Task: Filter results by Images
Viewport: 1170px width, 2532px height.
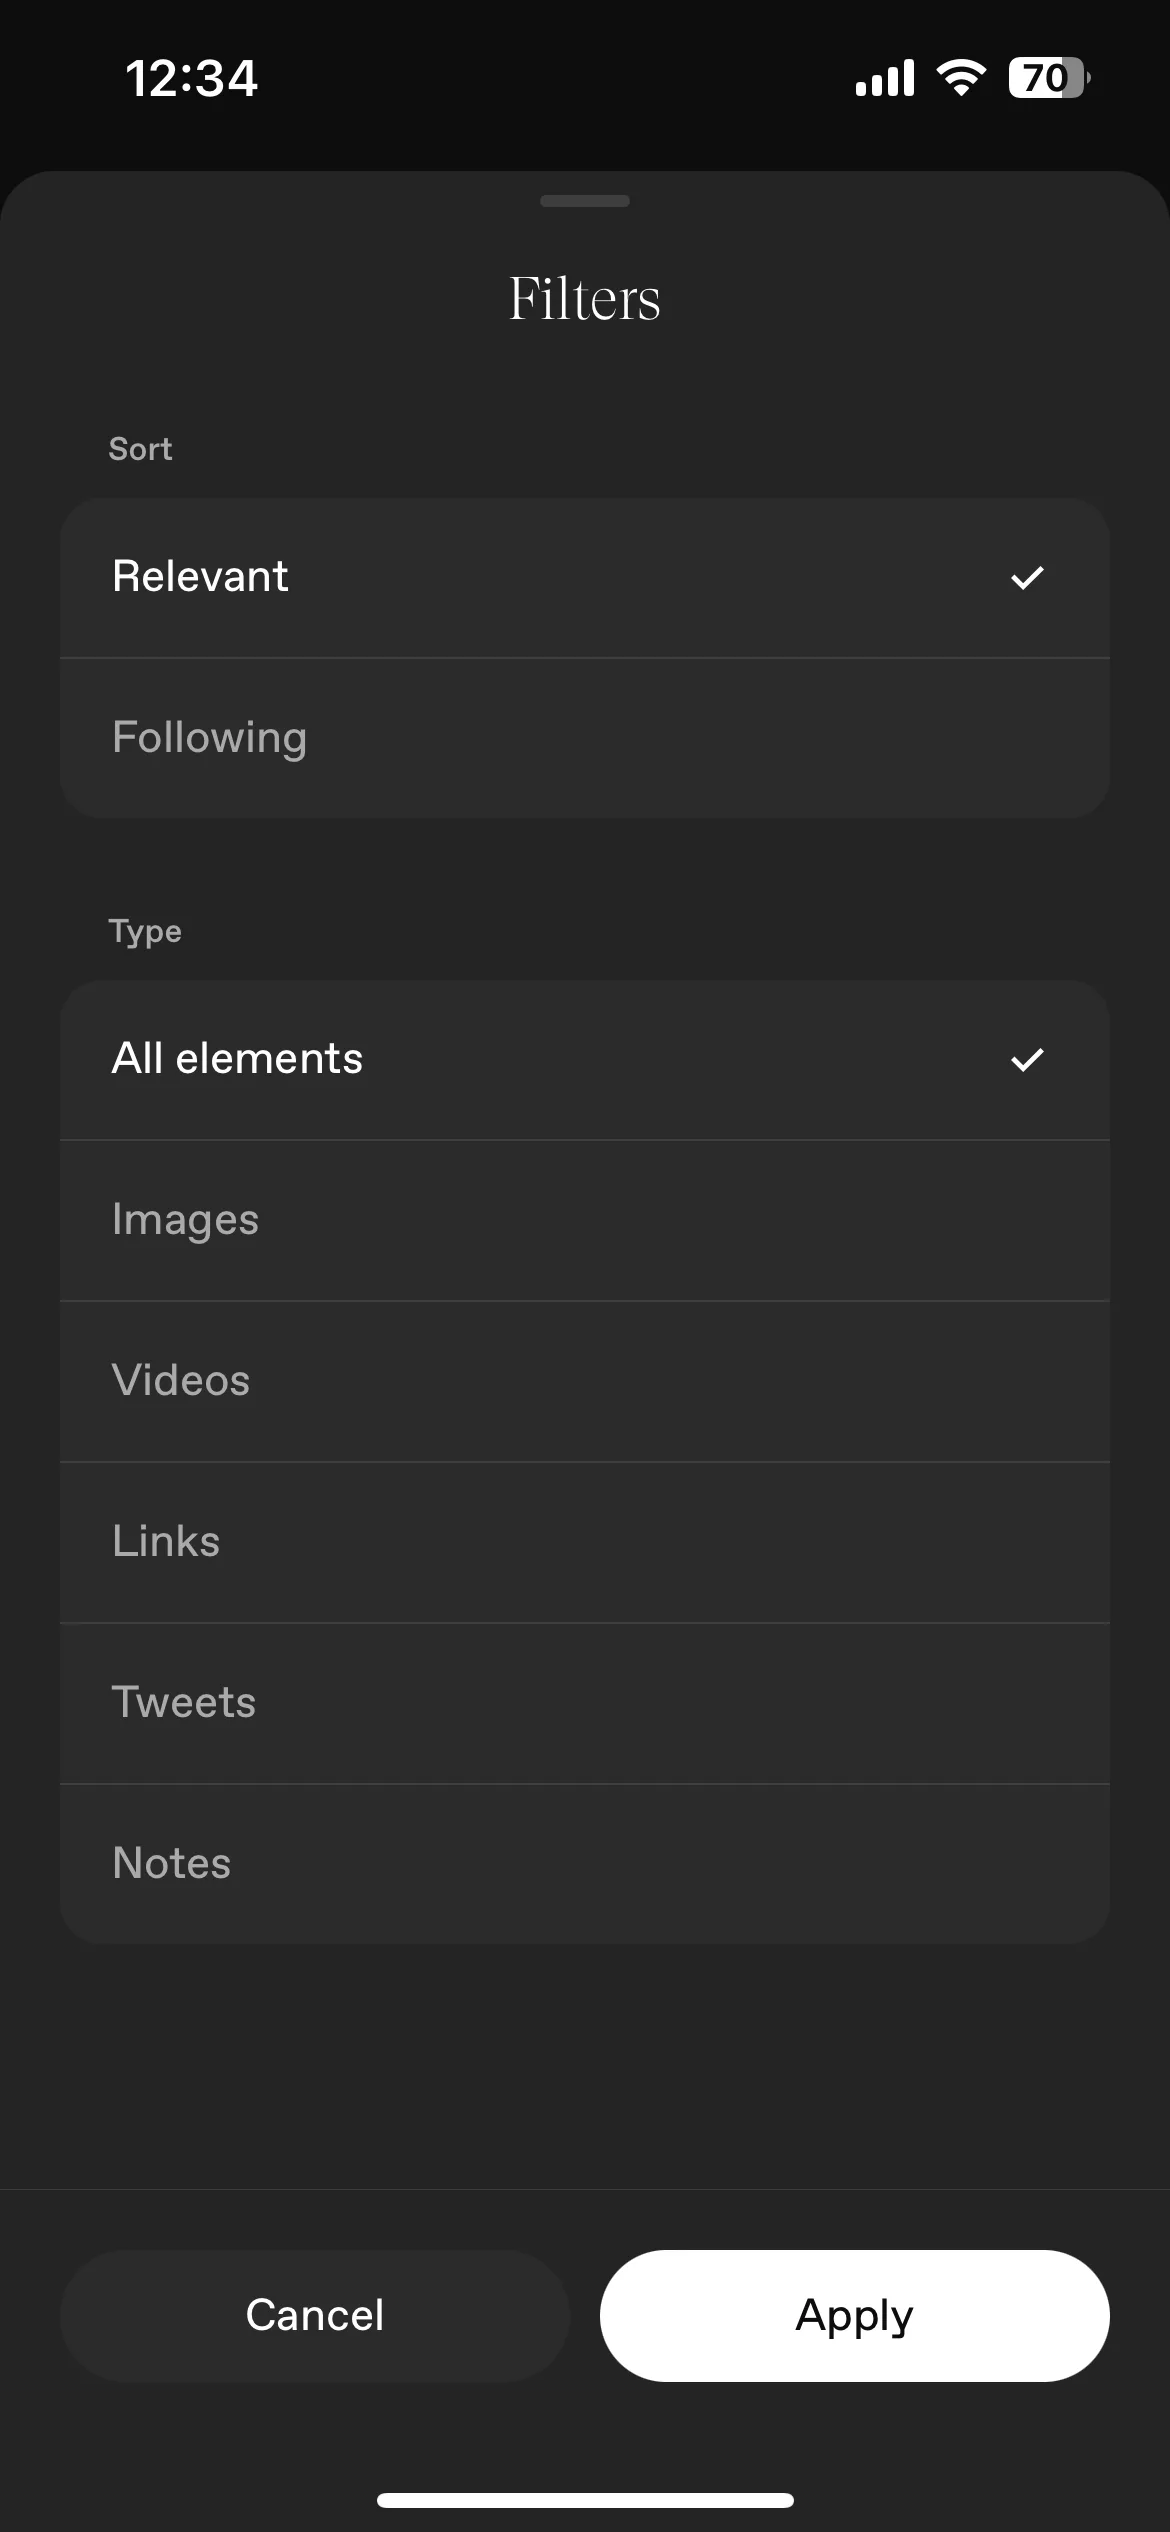Action: (585, 1221)
